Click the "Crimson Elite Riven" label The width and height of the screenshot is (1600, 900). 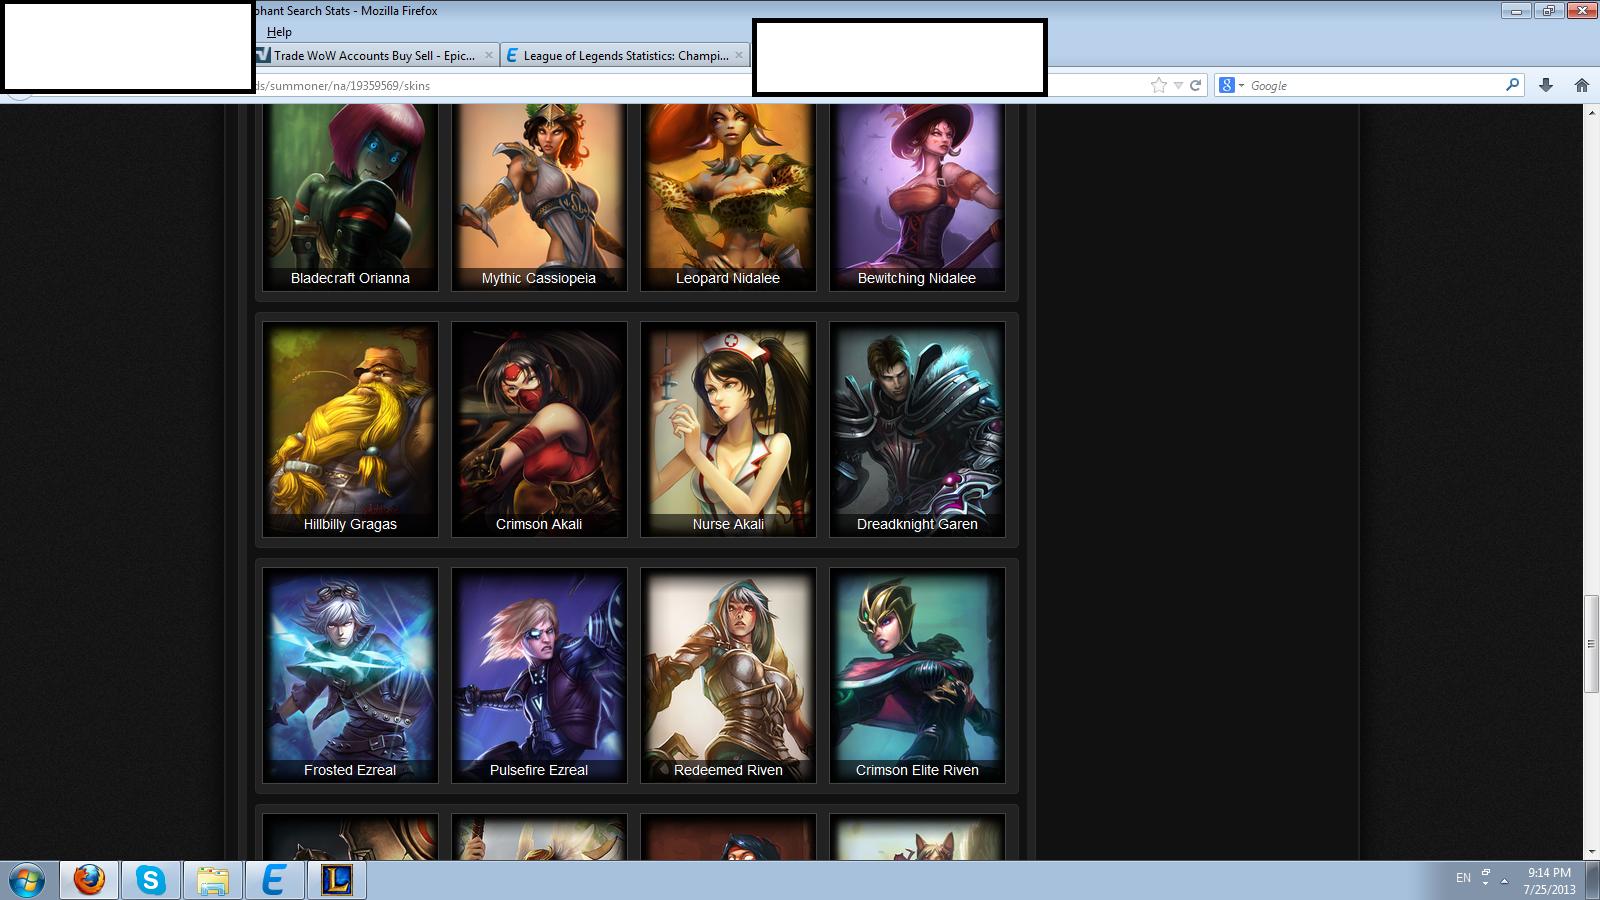coord(917,770)
